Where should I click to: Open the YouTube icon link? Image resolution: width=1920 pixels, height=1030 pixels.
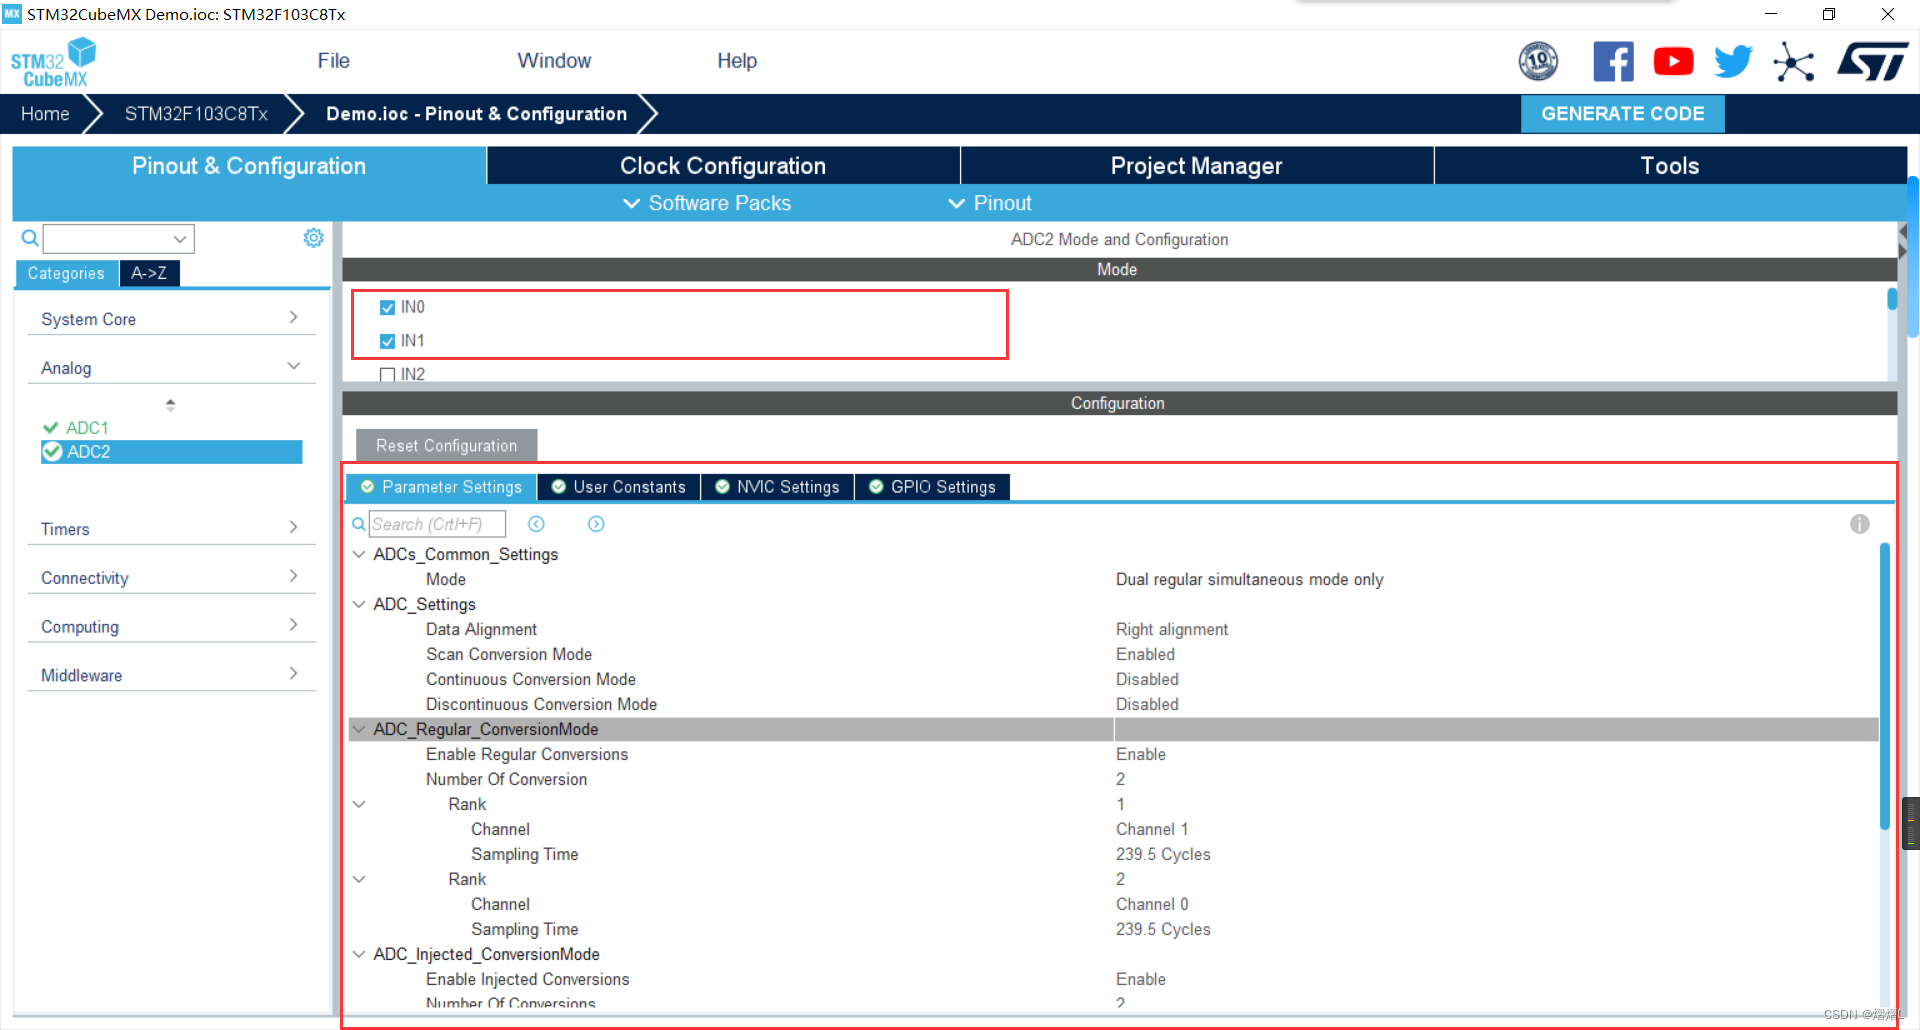1673,62
